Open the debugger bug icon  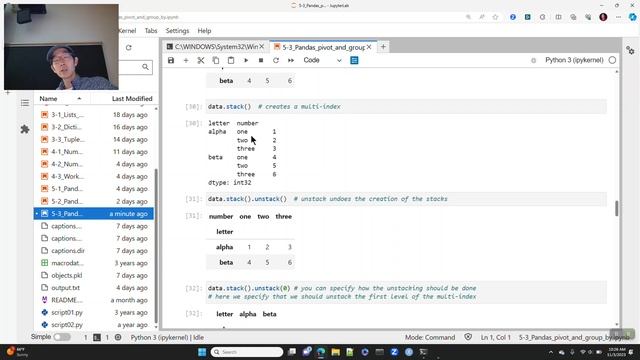(533, 60)
